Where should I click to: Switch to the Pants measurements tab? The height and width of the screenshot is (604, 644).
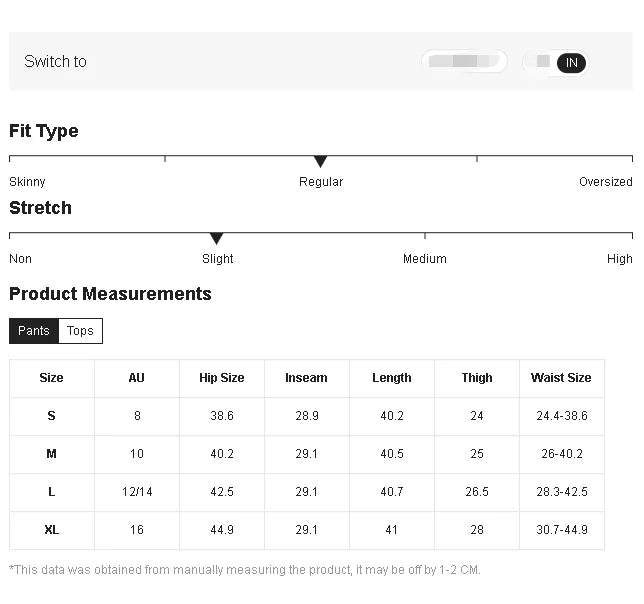pyautogui.click(x=34, y=331)
